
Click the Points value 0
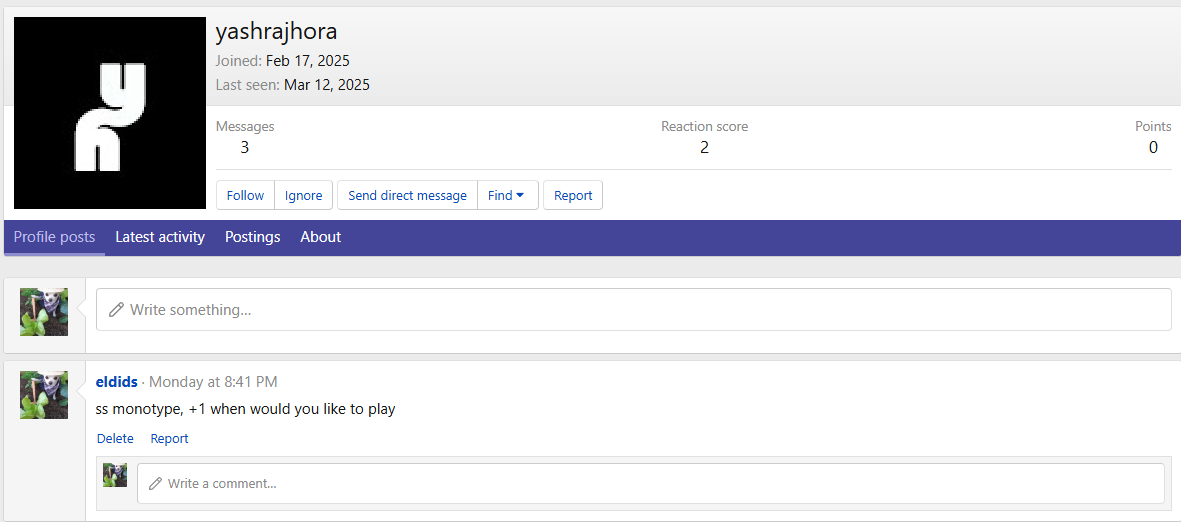point(1153,148)
